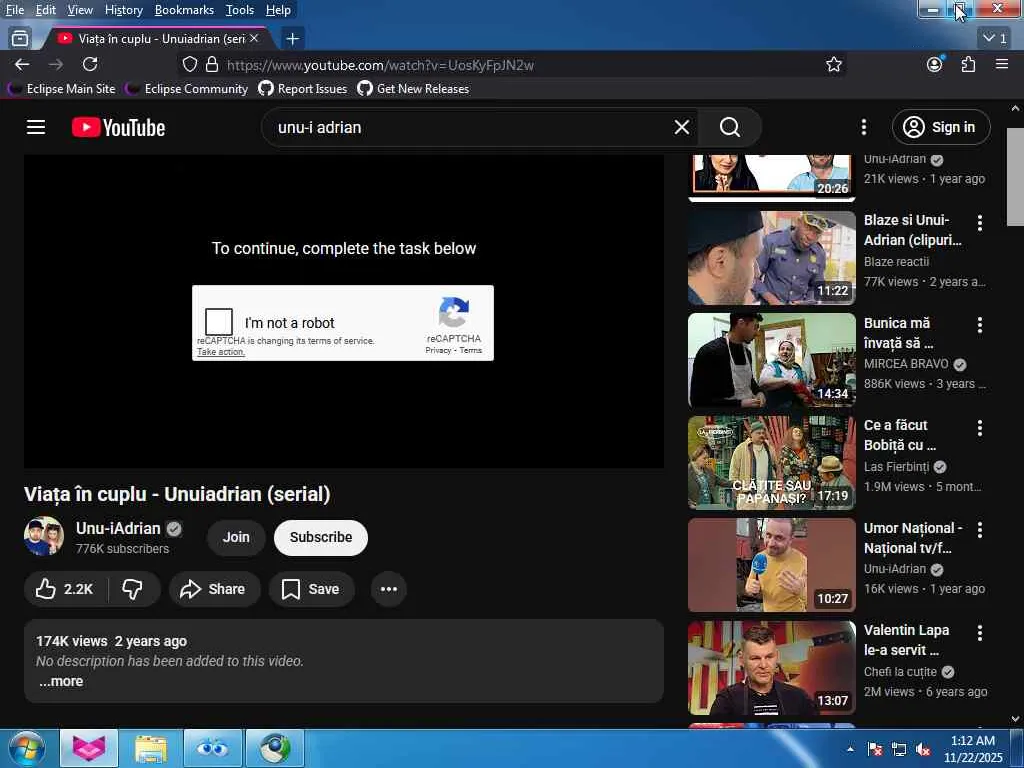Open options for Ce a făcut Bobiță video
Screen dimensions: 1024x768
tap(980, 428)
